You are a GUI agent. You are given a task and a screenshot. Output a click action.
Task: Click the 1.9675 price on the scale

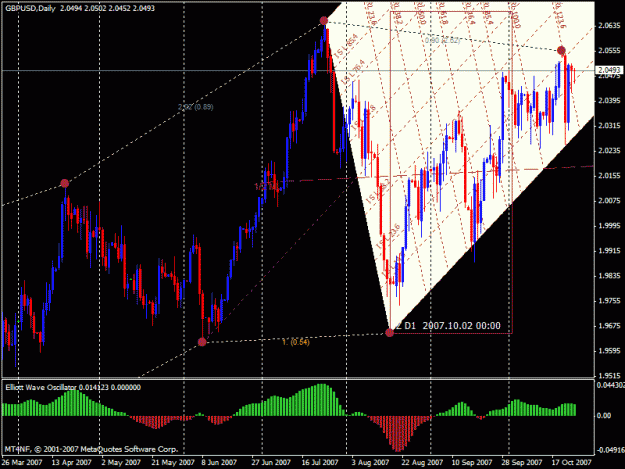pyautogui.click(x=609, y=326)
